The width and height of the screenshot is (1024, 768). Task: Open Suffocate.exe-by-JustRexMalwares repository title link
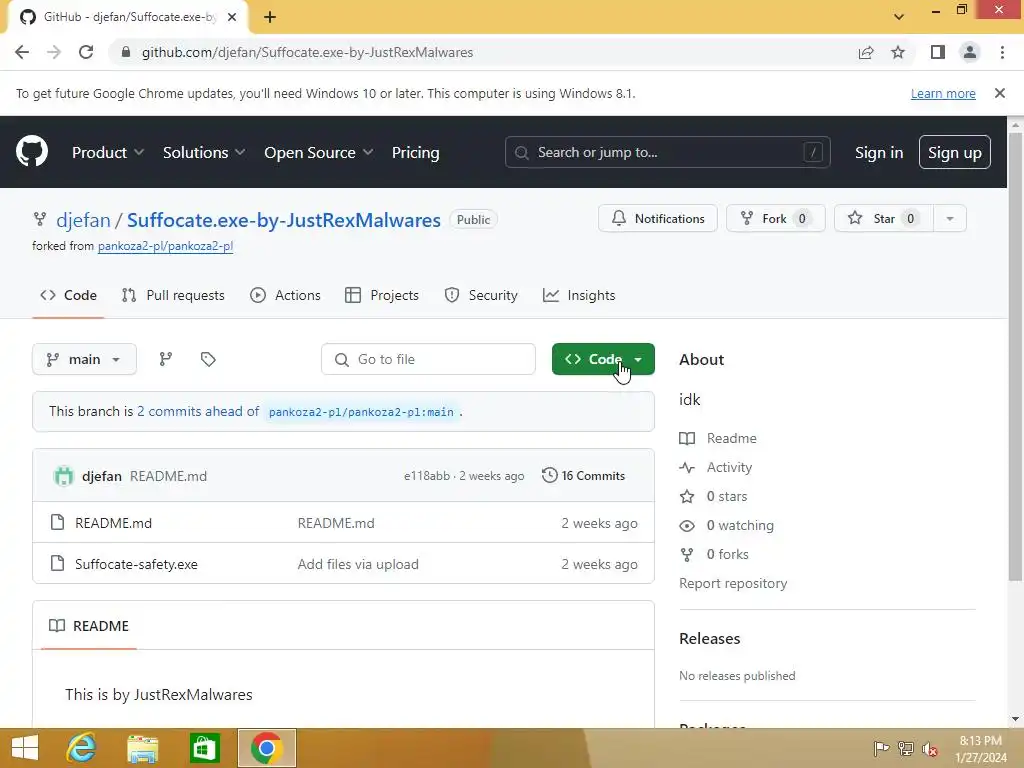(283, 220)
